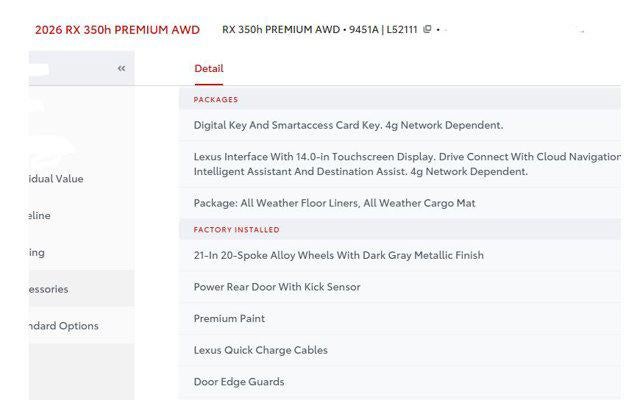
Task: Click the PACKAGES section header
Action: tap(216, 100)
